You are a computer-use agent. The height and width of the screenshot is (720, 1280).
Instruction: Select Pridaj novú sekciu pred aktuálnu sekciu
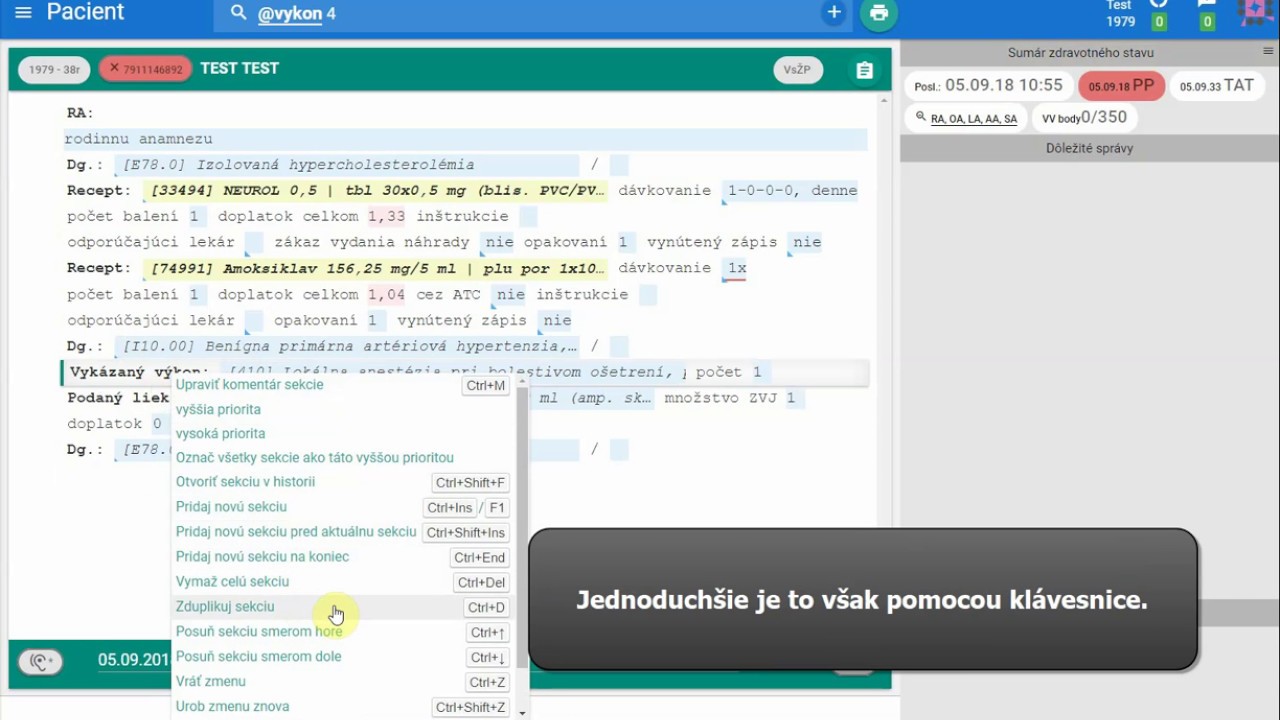pyautogui.click(x=344, y=532)
